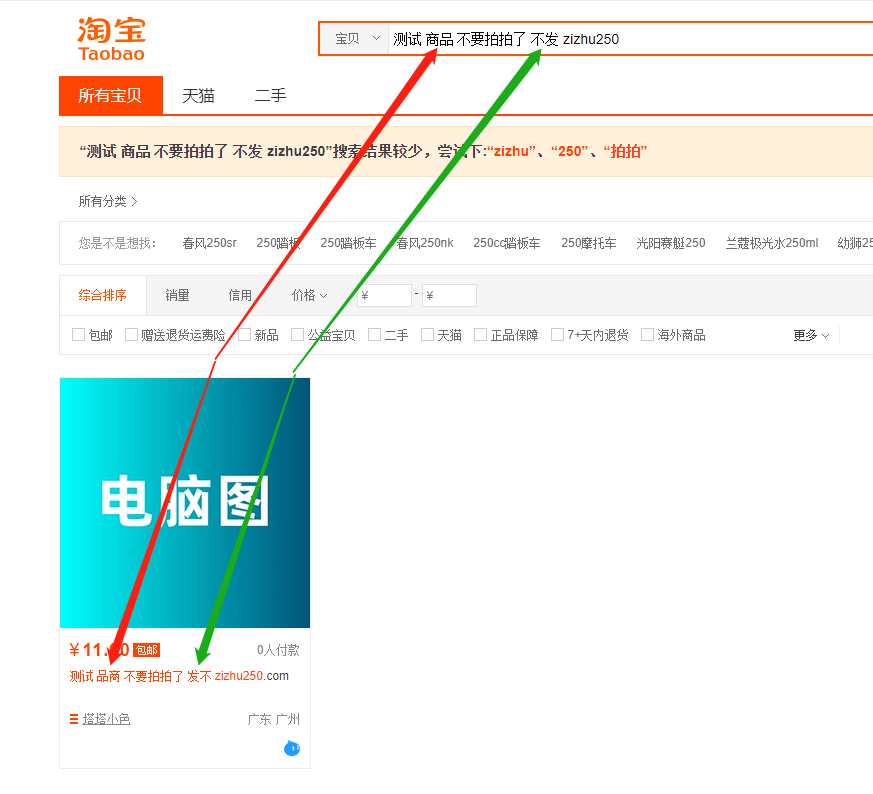This screenshot has width=873, height=794.
Task: Click the minimum price input field
Action: pyautogui.click(x=385, y=296)
